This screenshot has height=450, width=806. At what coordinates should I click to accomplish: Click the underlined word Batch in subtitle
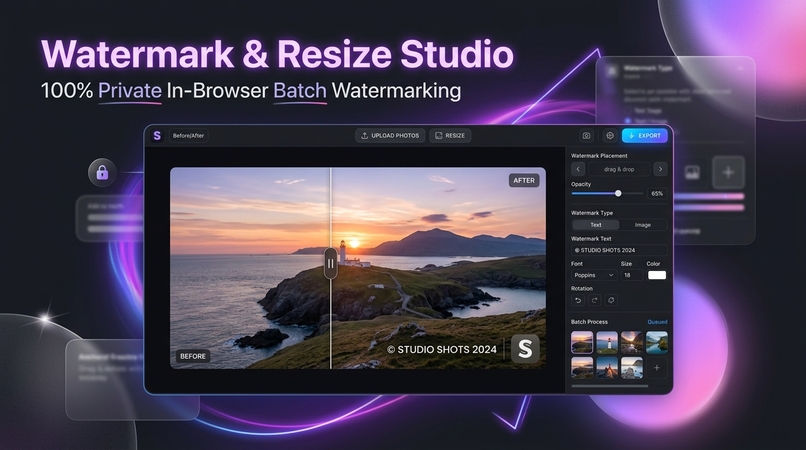click(300, 91)
